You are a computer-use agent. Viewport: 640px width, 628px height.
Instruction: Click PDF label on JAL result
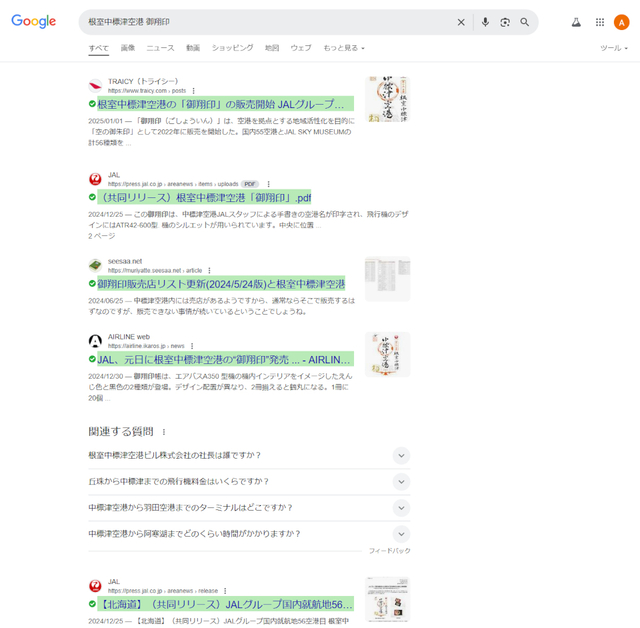point(250,184)
